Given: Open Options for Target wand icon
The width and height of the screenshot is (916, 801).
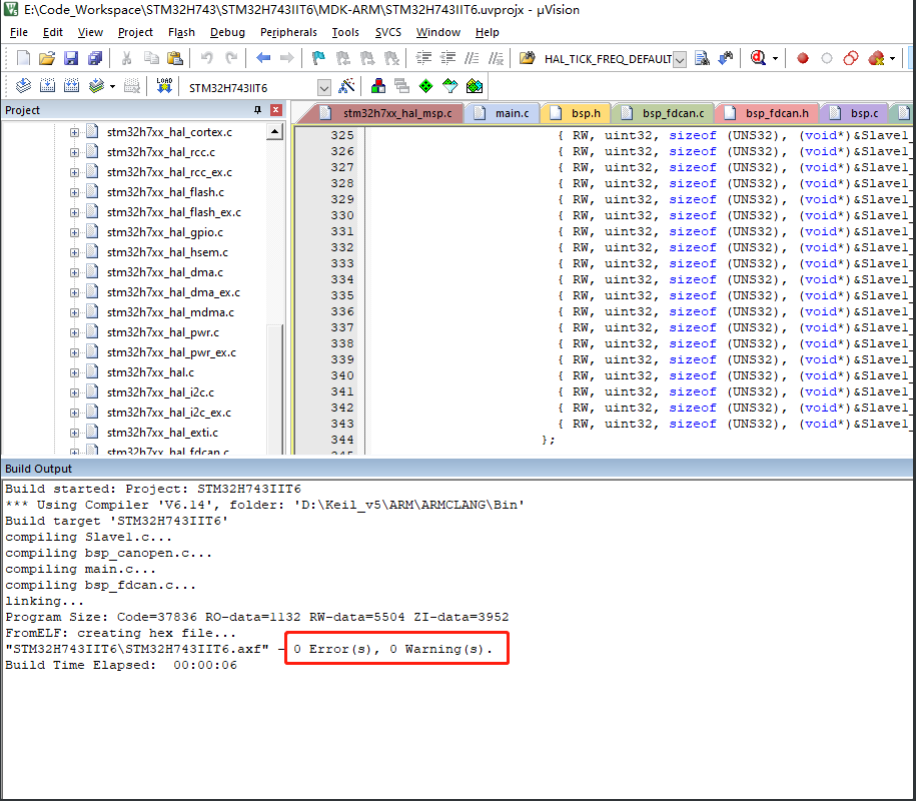Looking at the screenshot, I should pyautogui.click(x=346, y=86).
